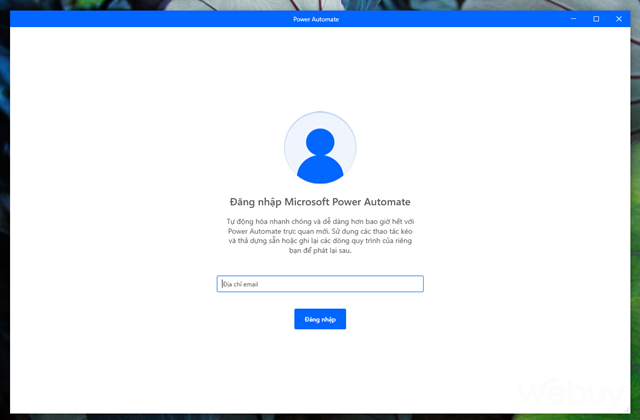Maximize the Power Automate window
The height and width of the screenshot is (420, 640).
click(596, 19)
